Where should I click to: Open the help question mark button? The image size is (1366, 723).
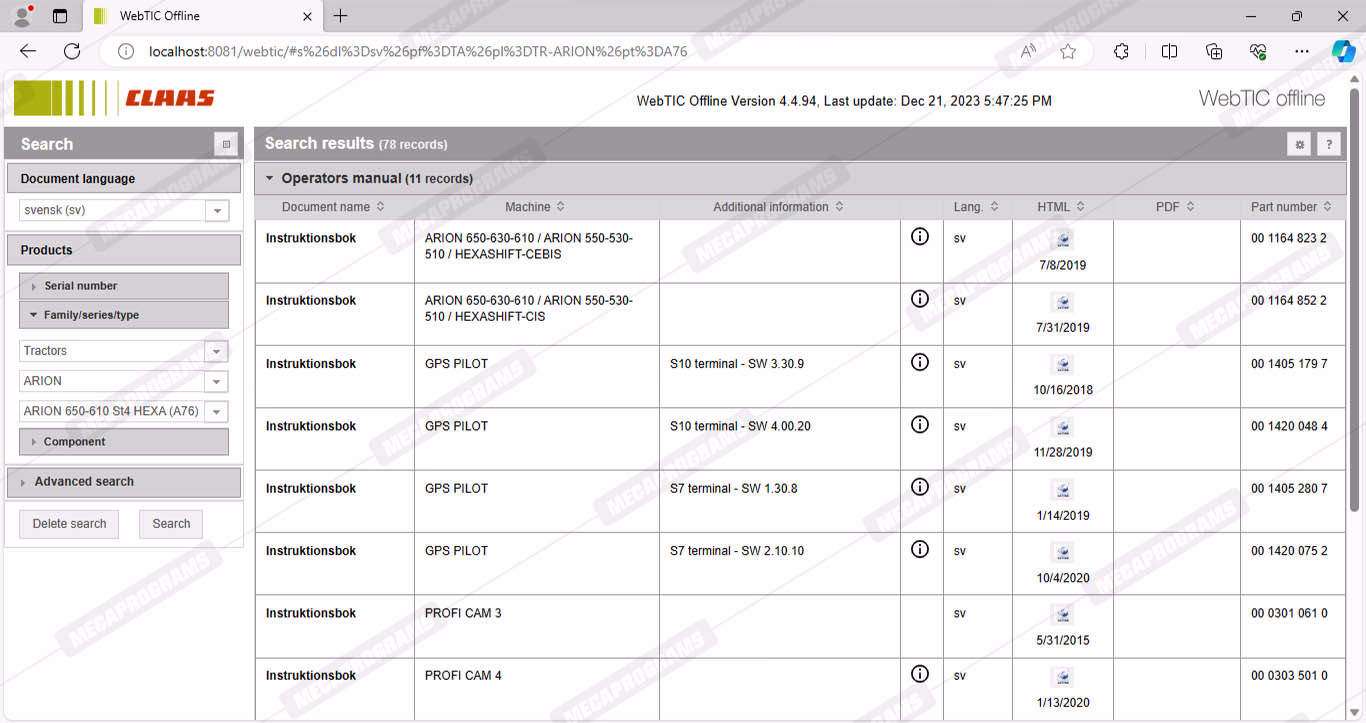tap(1328, 145)
